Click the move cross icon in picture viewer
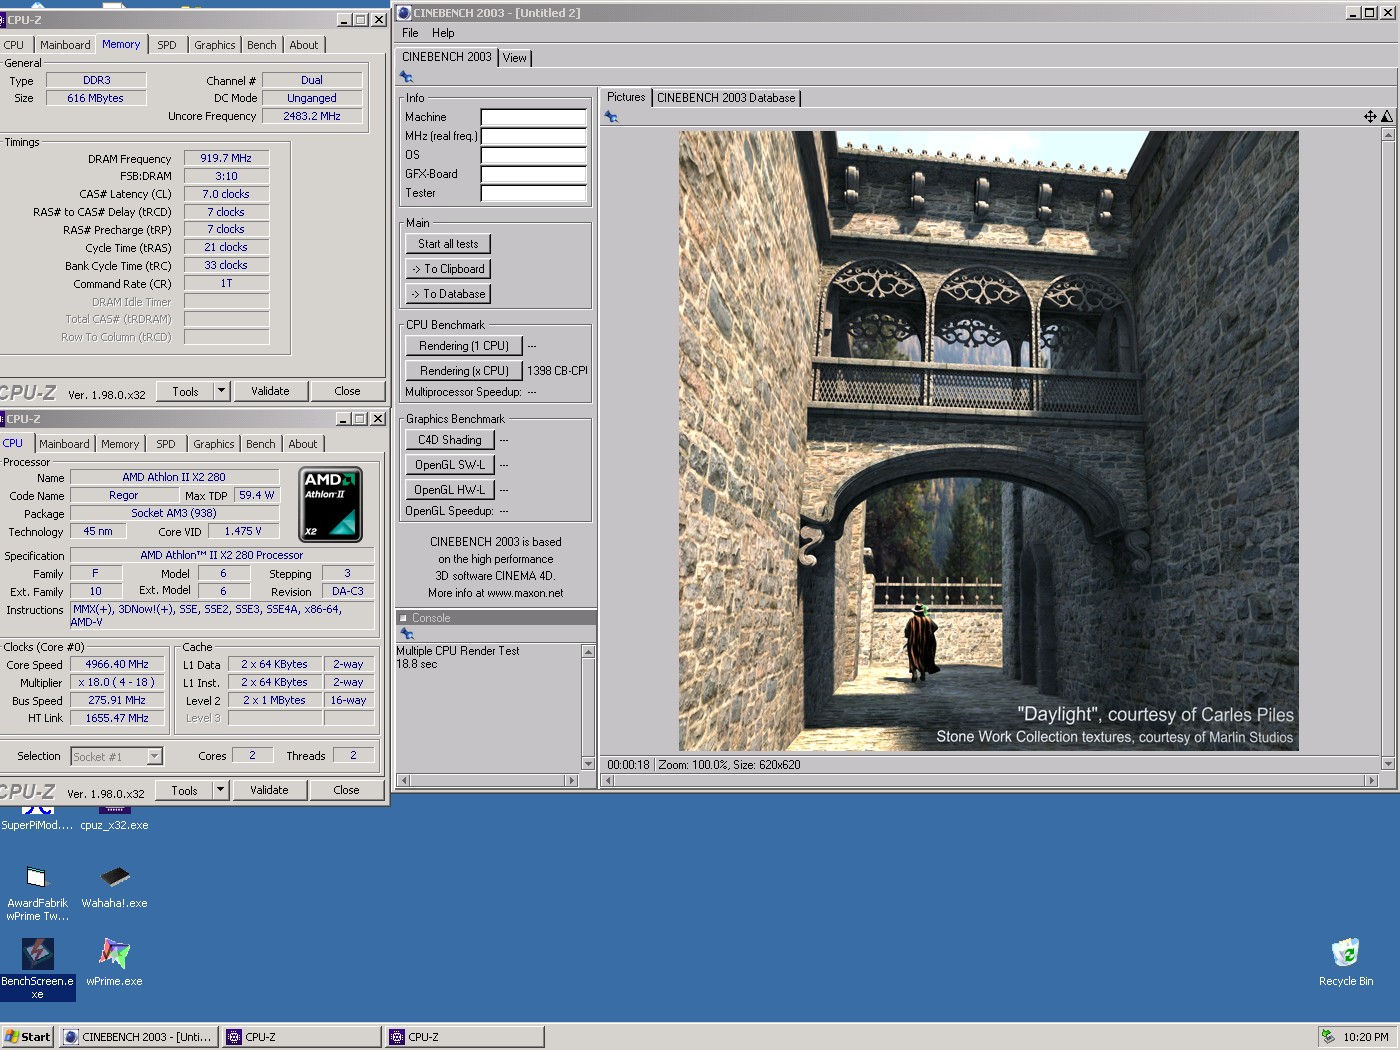The image size is (1400, 1050). (1370, 117)
